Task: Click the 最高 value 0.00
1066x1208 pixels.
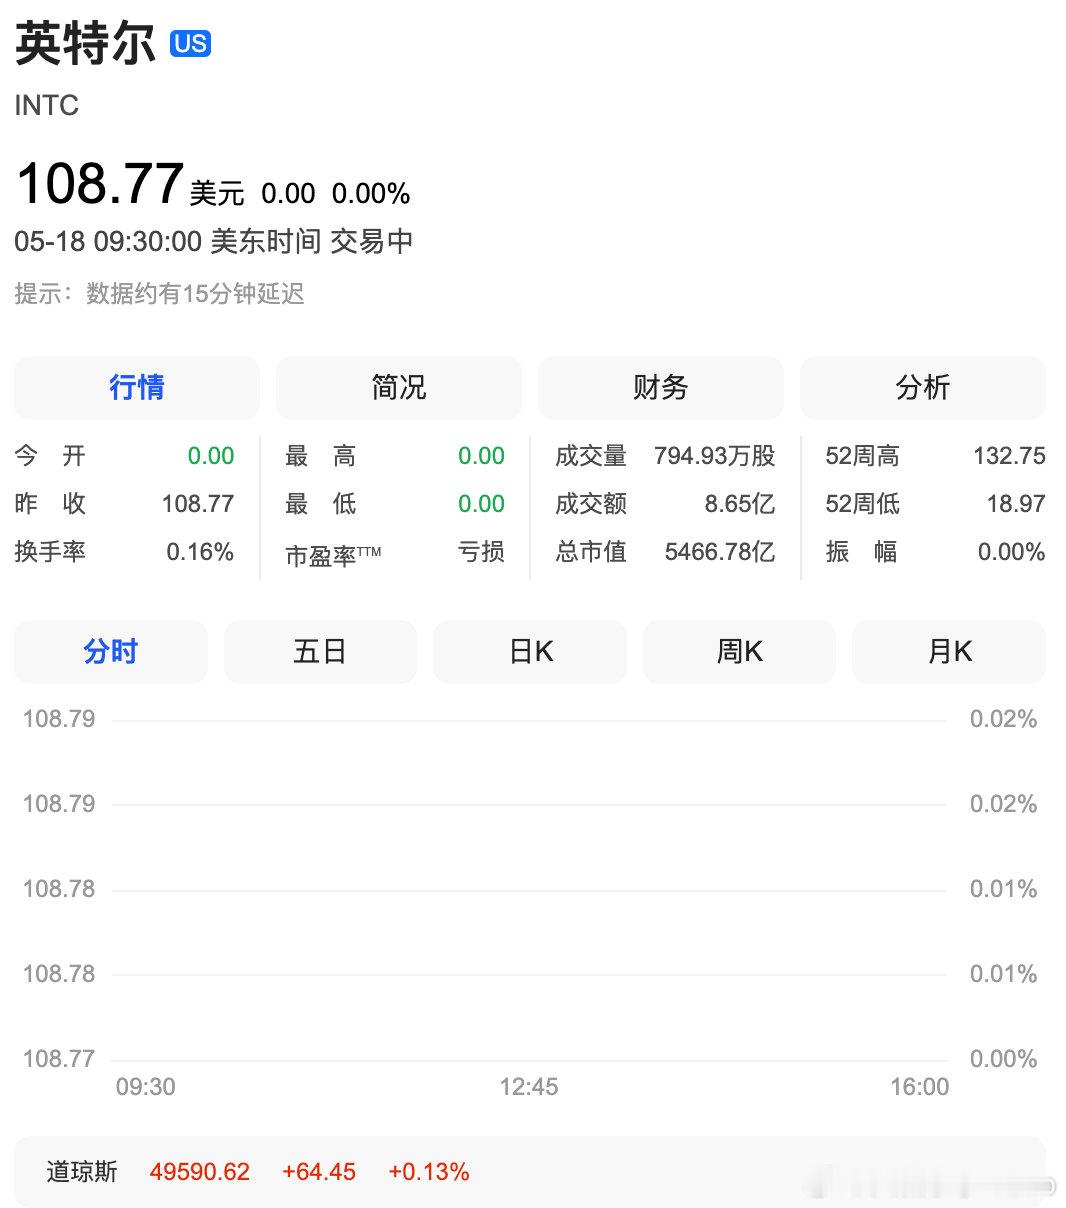Action: tap(481, 456)
